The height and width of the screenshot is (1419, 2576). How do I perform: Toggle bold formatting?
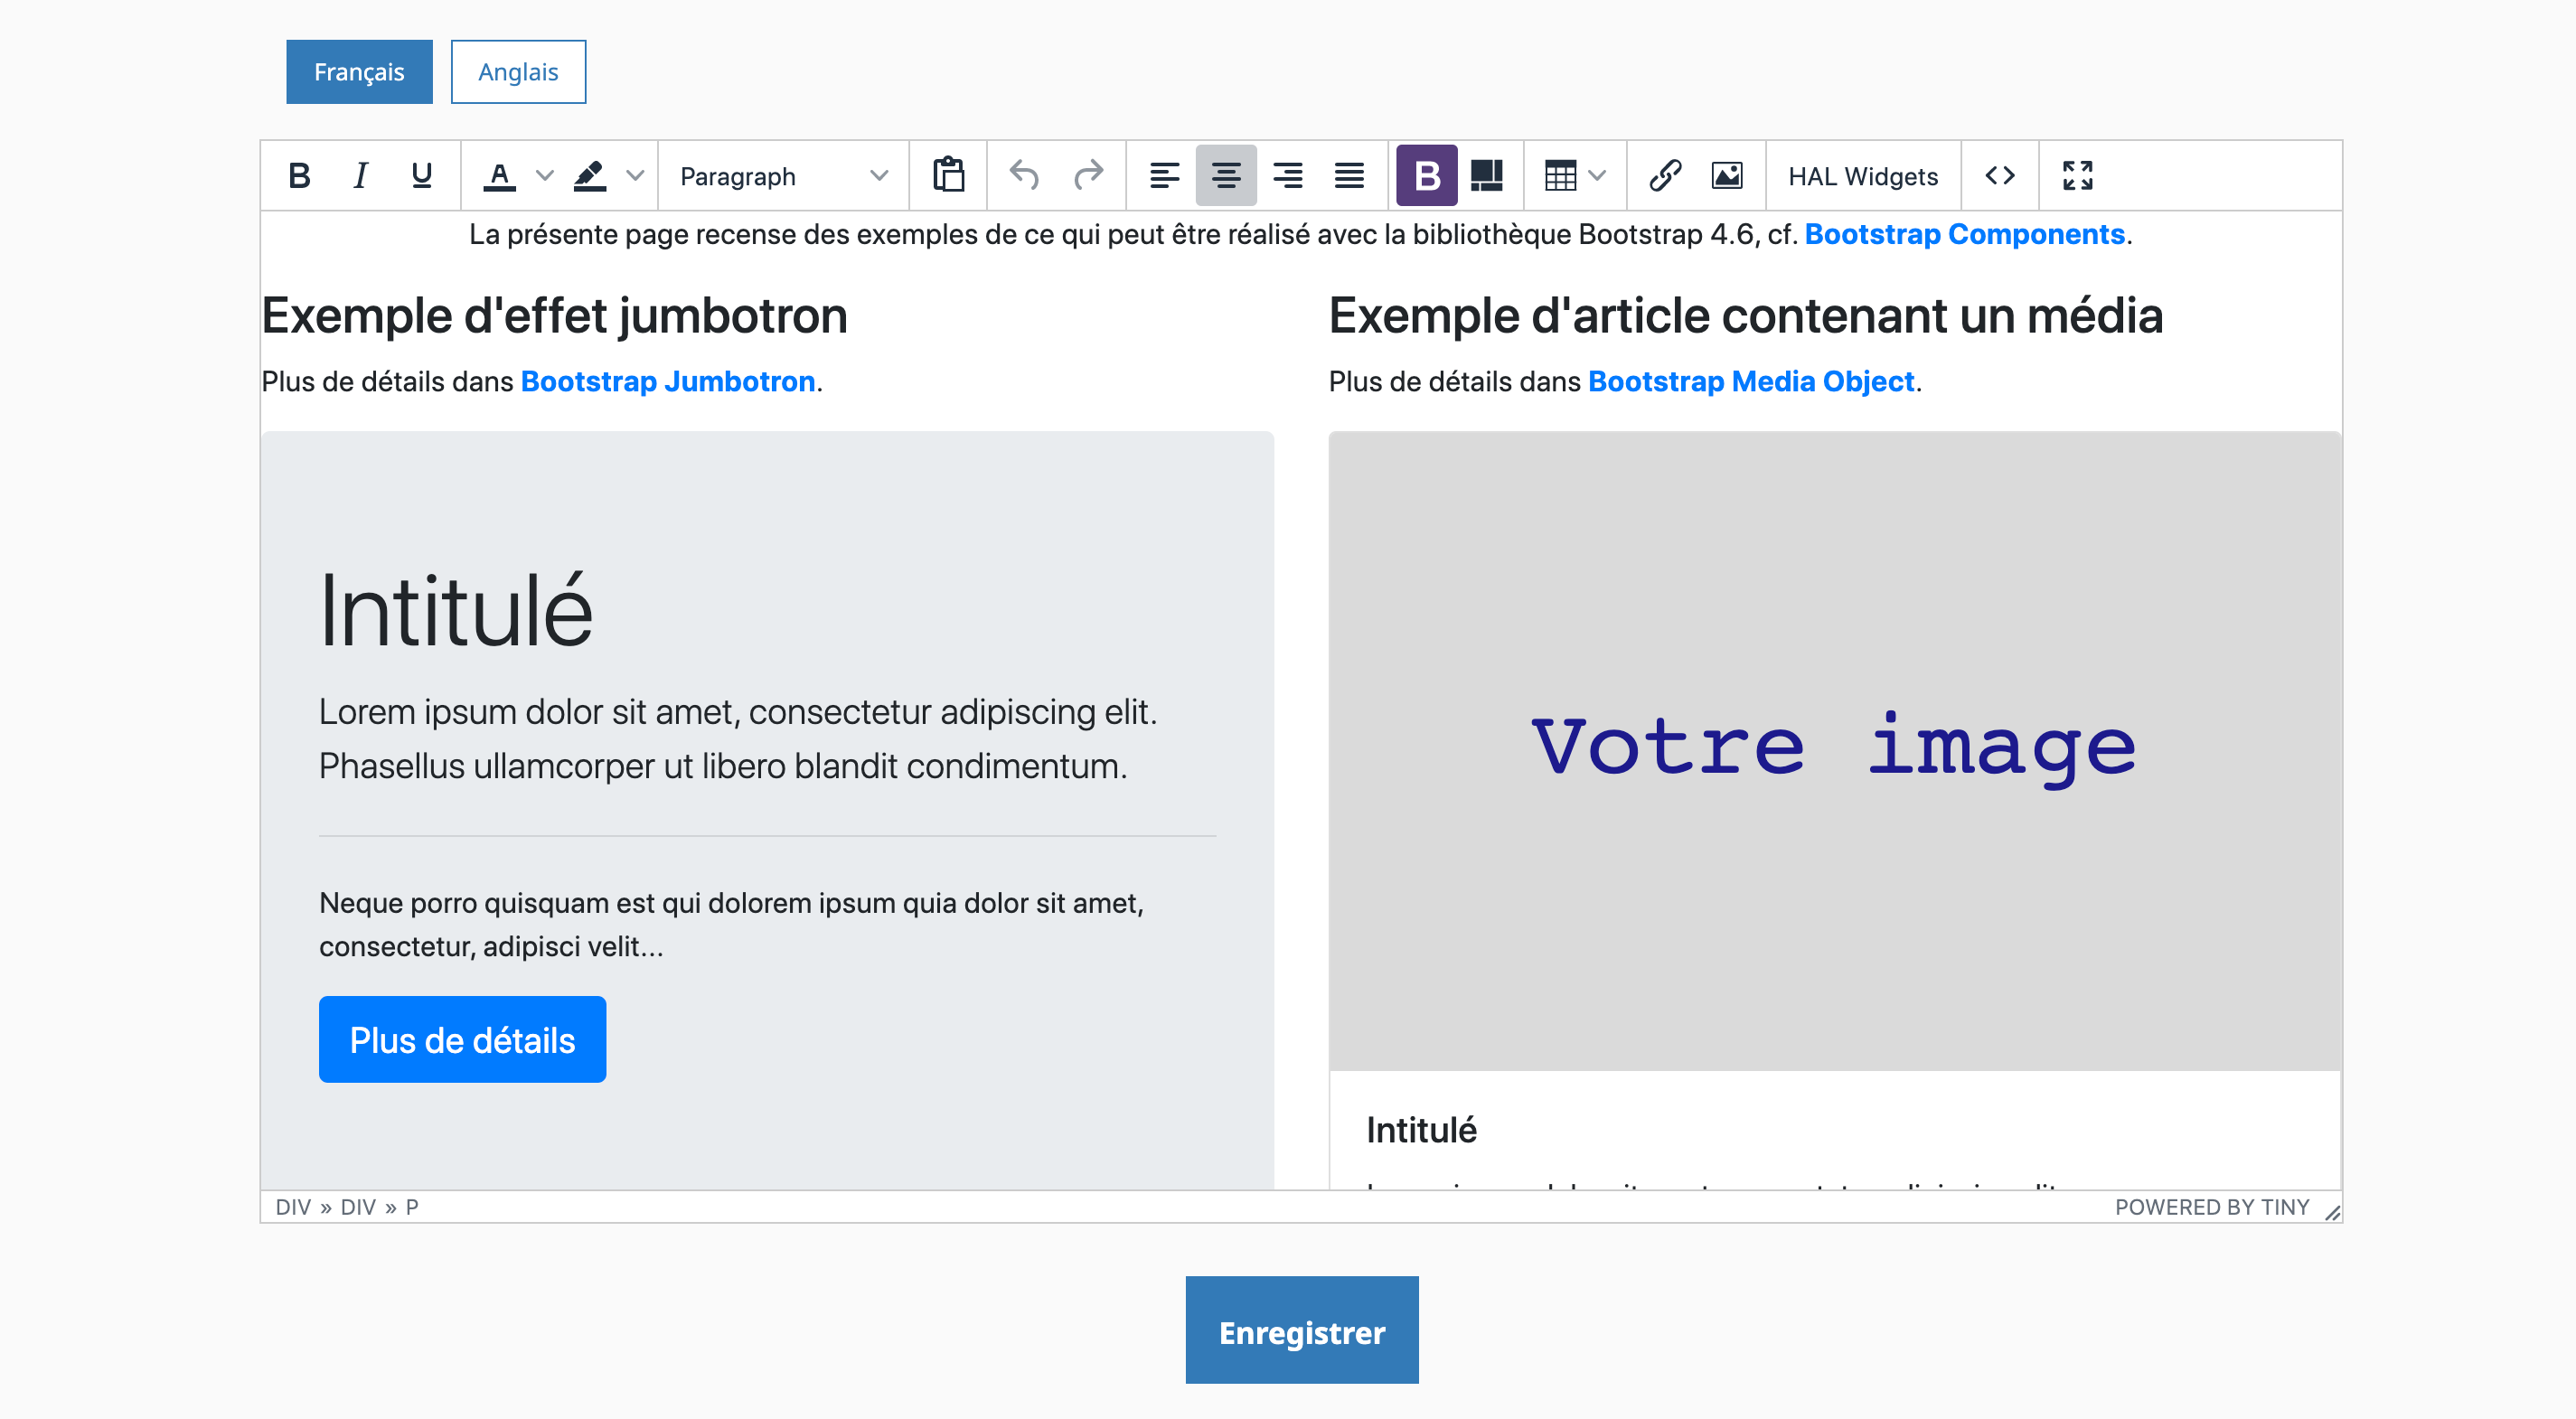(299, 176)
